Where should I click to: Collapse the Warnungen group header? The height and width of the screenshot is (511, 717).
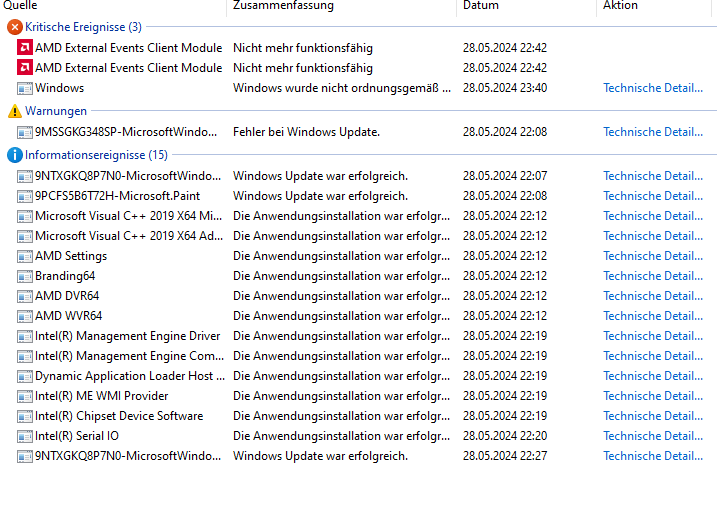click(56, 111)
